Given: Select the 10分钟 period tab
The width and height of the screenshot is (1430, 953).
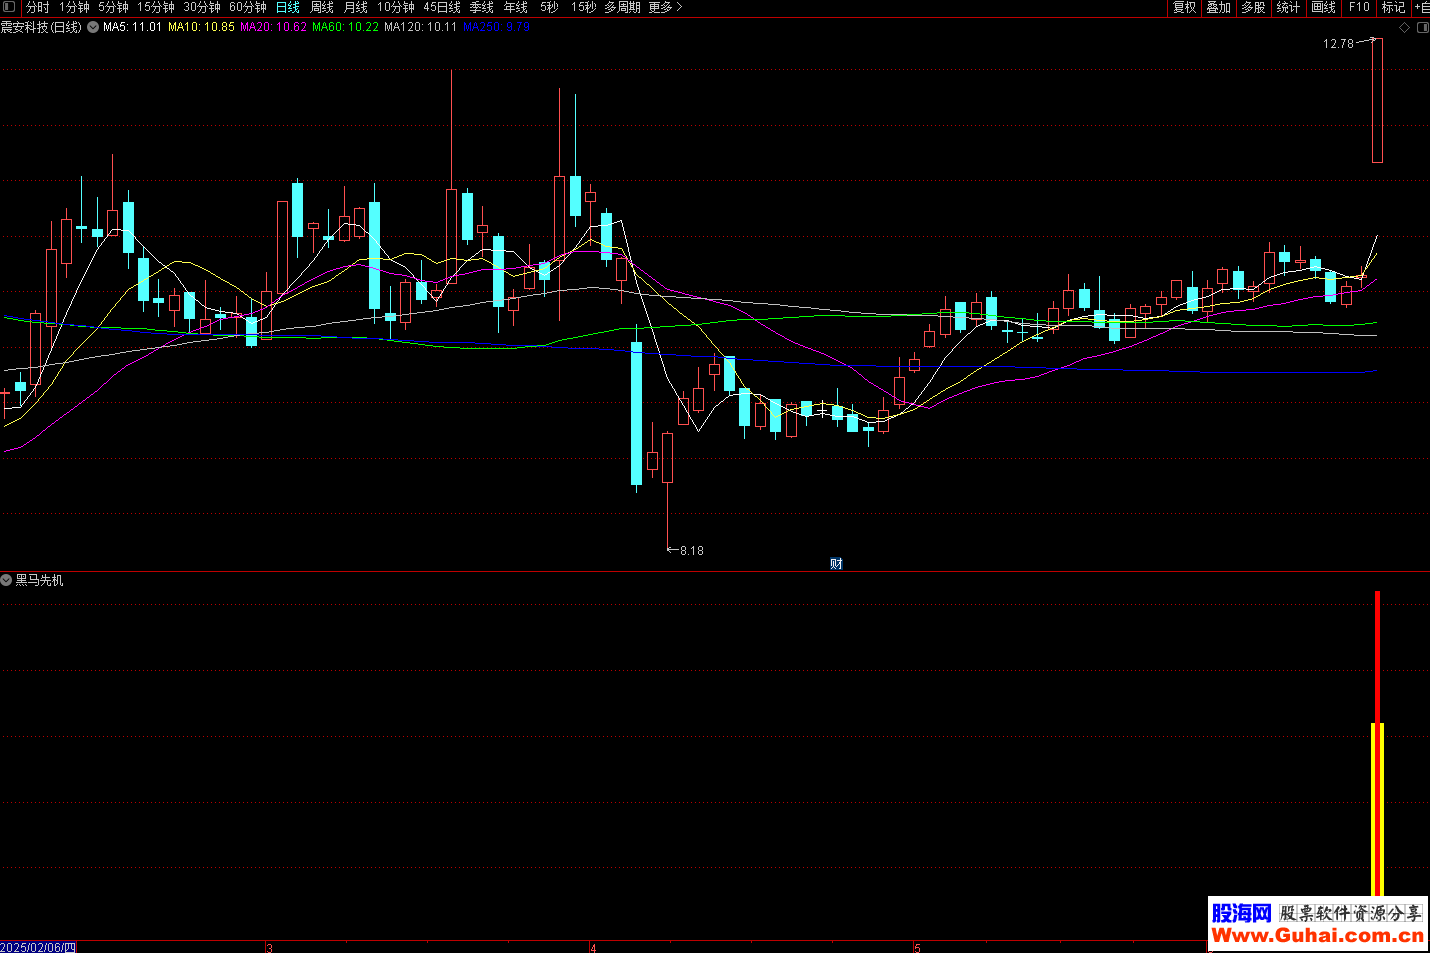Looking at the screenshot, I should click(x=396, y=7).
